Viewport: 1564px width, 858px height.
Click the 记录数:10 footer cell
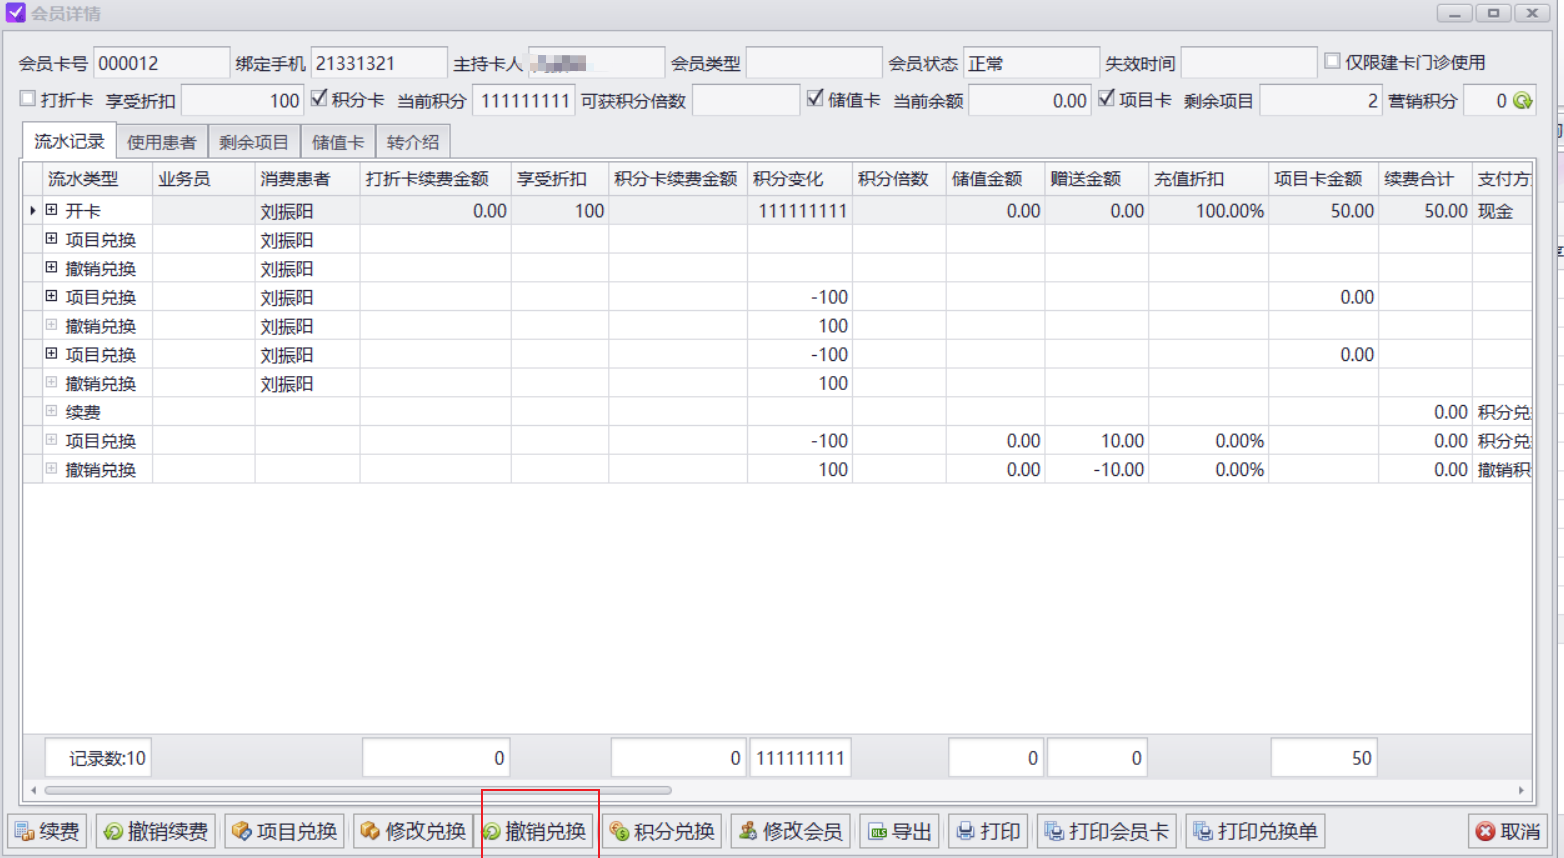[x=99, y=758]
